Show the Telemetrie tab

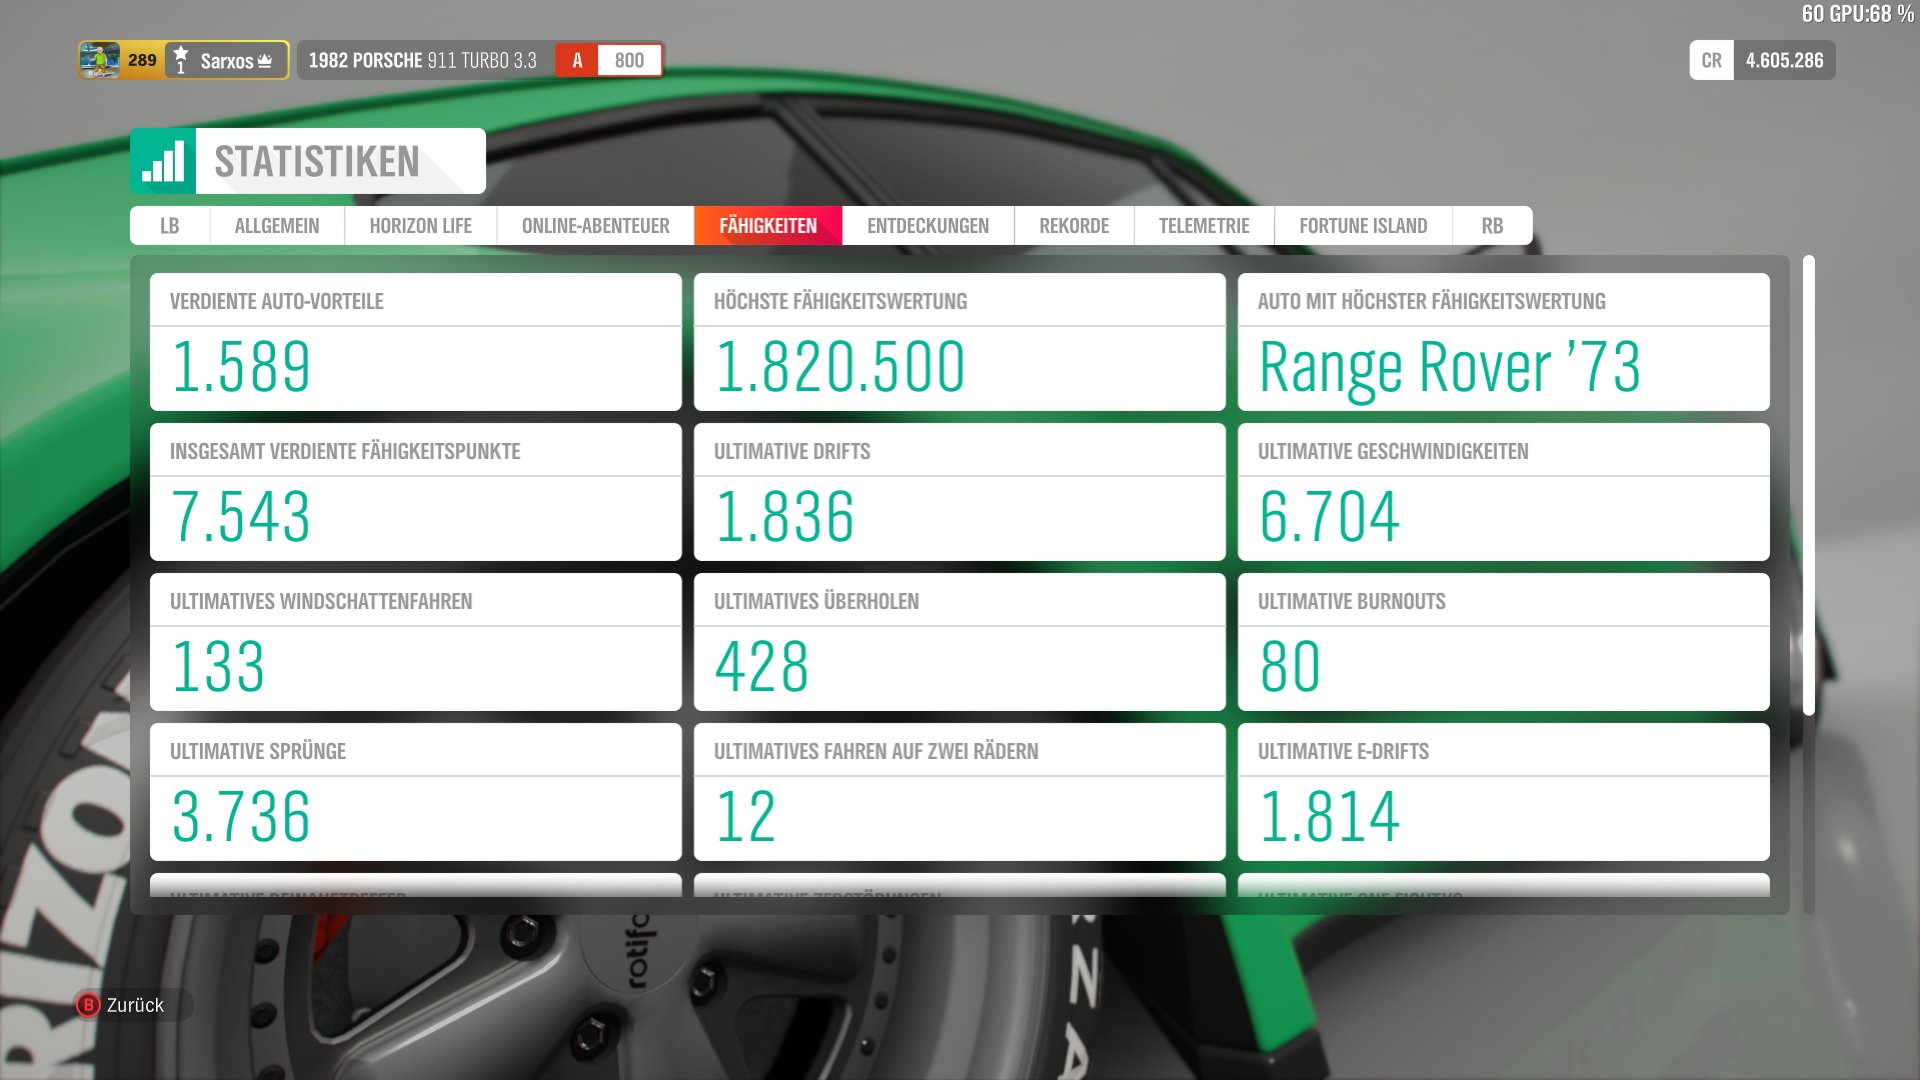(1203, 226)
